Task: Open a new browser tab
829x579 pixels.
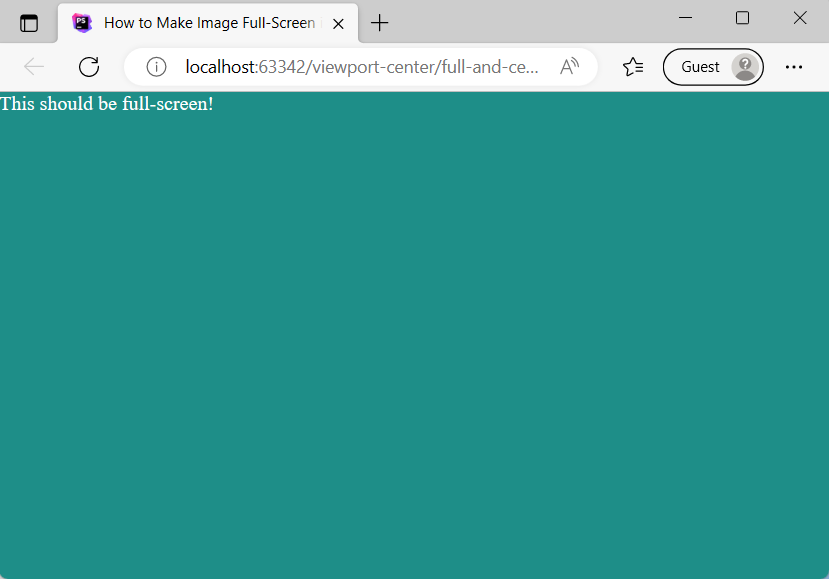Action: pyautogui.click(x=379, y=22)
